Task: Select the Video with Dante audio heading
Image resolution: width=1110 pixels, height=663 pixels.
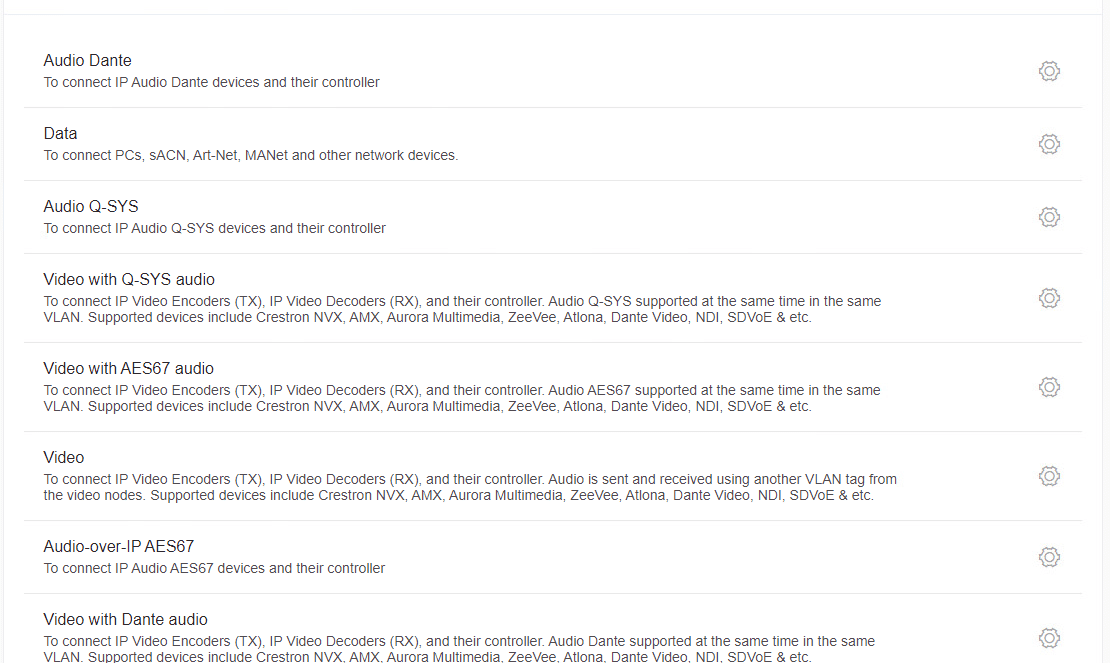Action: [x=125, y=619]
